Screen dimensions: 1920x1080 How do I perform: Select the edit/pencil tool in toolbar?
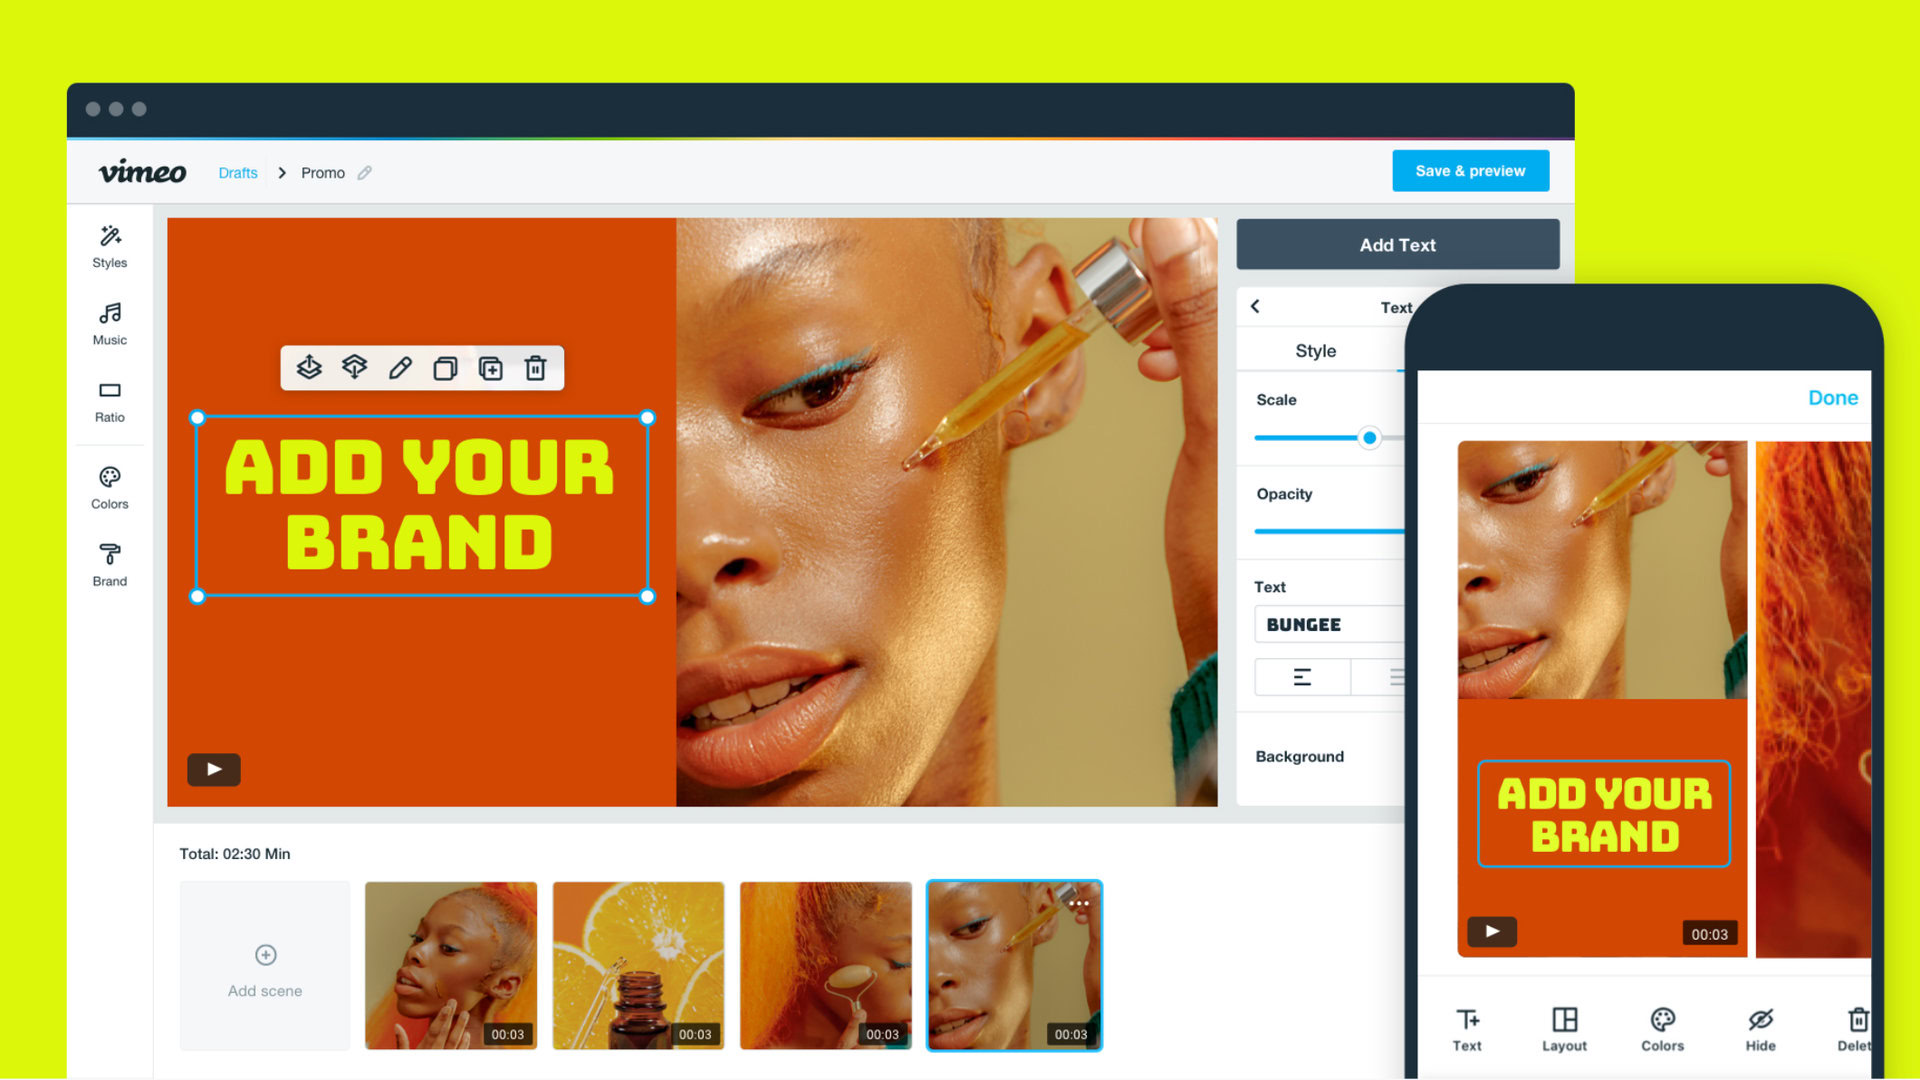click(x=400, y=368)
